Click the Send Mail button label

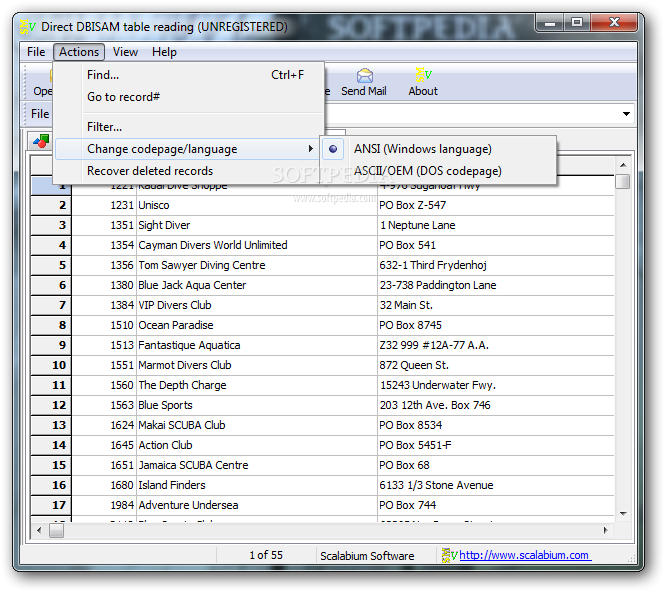pos(363,91)
